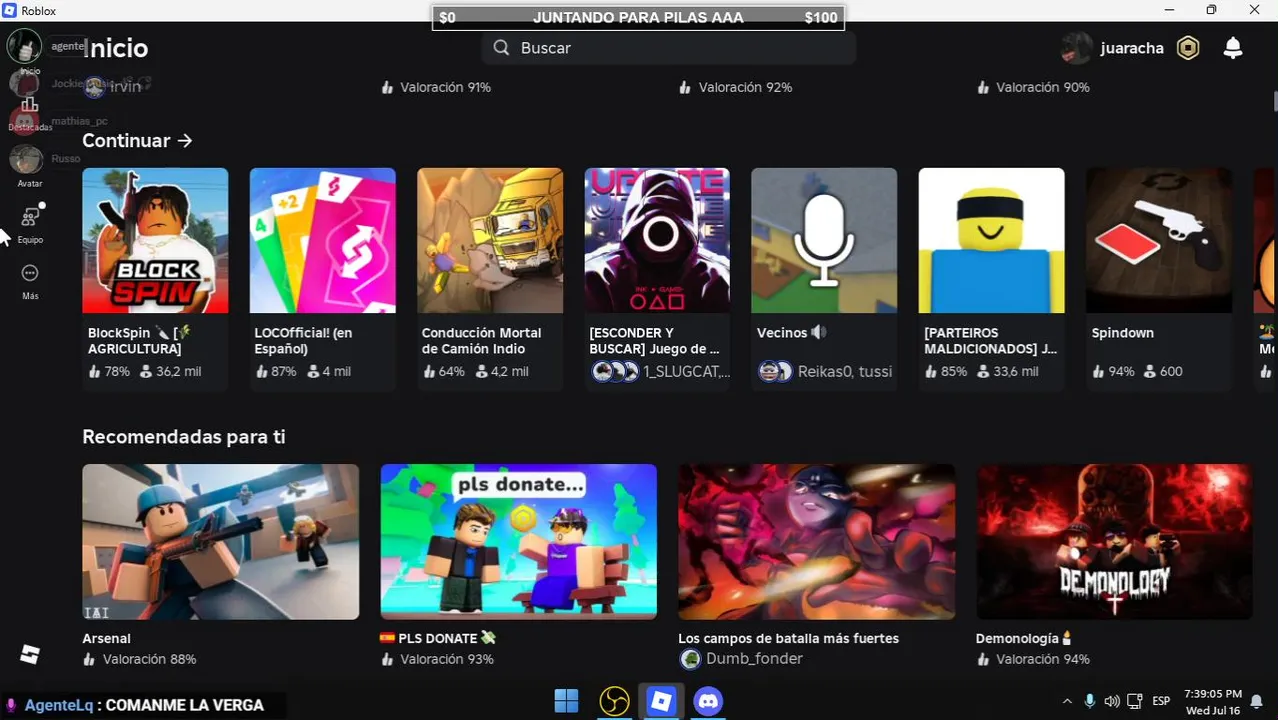Open the LOCOfficial card game thumbnail
The height and width of the screenshot is (720, 1278).
[322, 240]
